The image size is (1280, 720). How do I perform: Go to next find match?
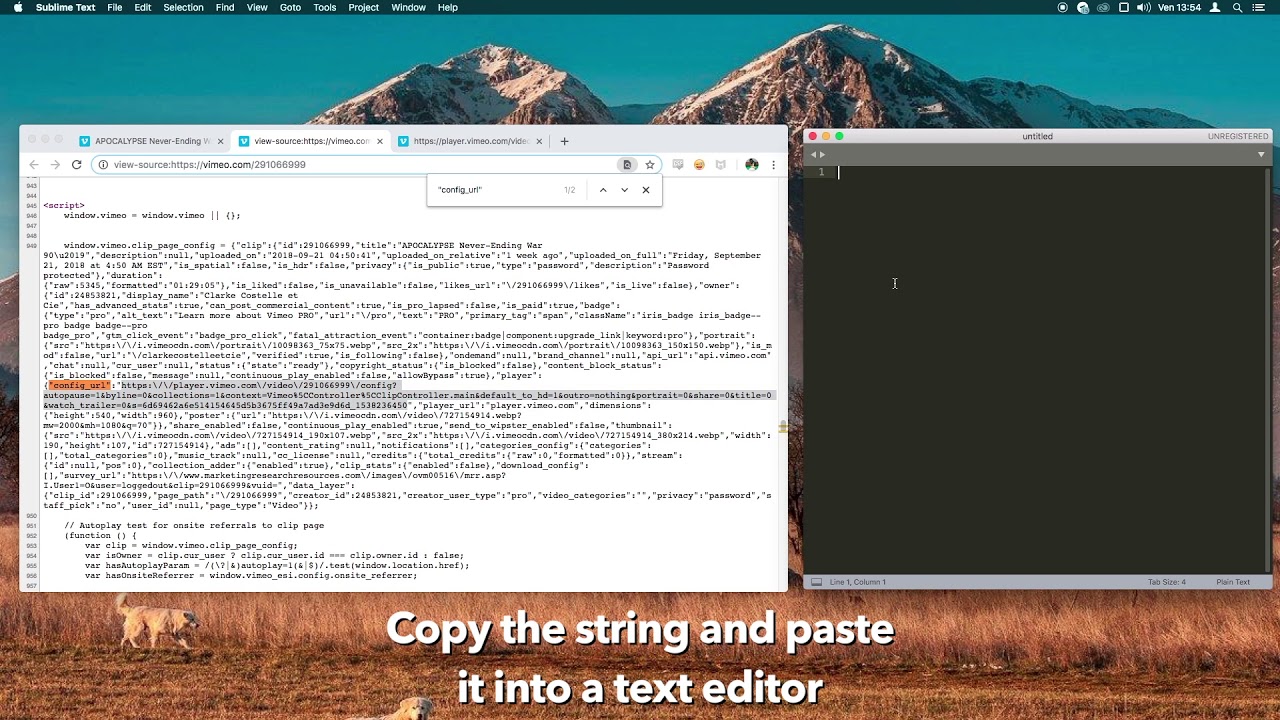(x=624, y=190)
